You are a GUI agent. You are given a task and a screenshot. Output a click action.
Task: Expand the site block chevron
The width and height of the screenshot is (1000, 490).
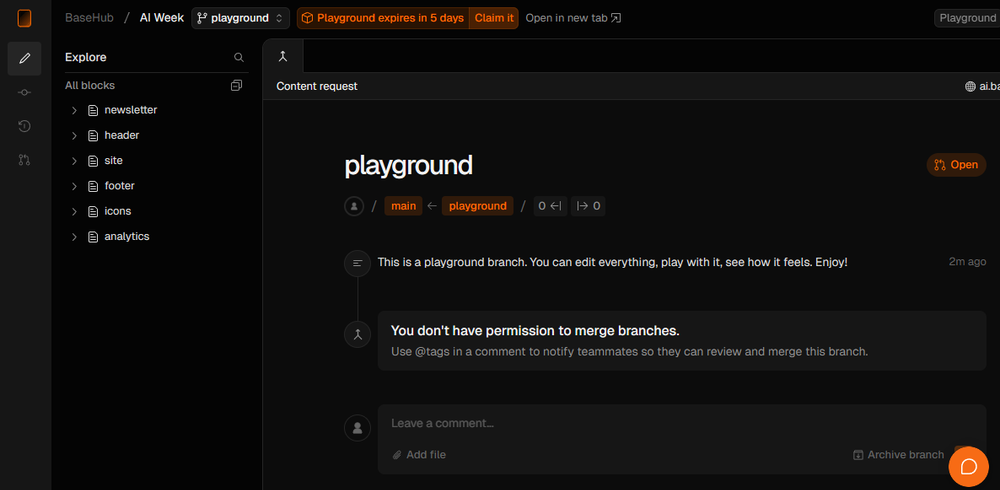pyautogui.click(x=74, y=161)
